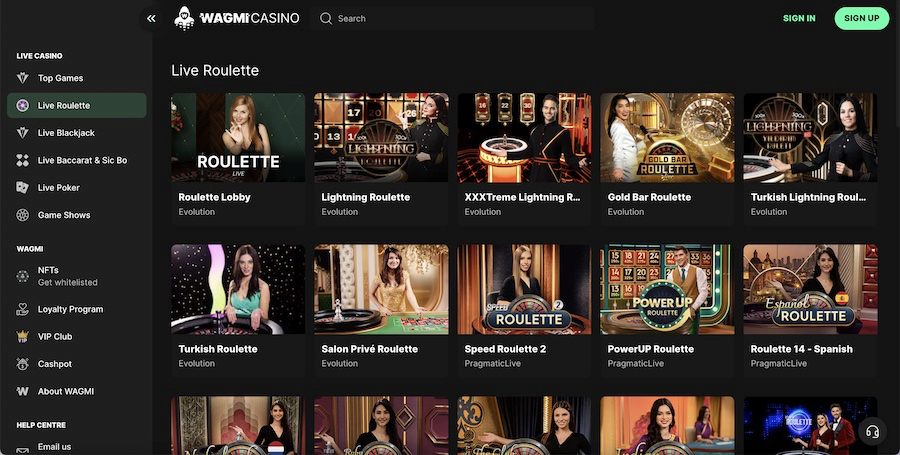Click Evolution label under Roulette Lobby
900x455 pixels.
tap(197, 212)
